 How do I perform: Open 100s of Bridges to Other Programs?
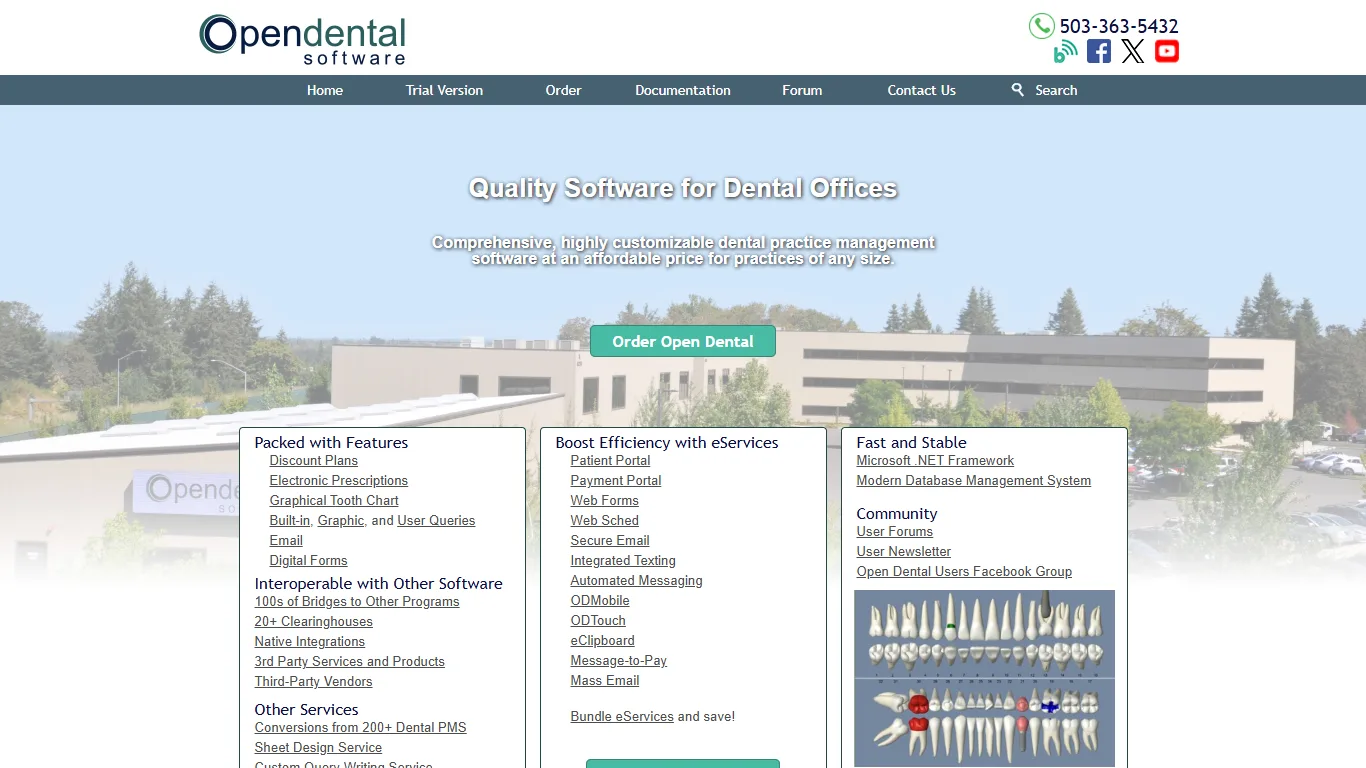pos(357,602)
